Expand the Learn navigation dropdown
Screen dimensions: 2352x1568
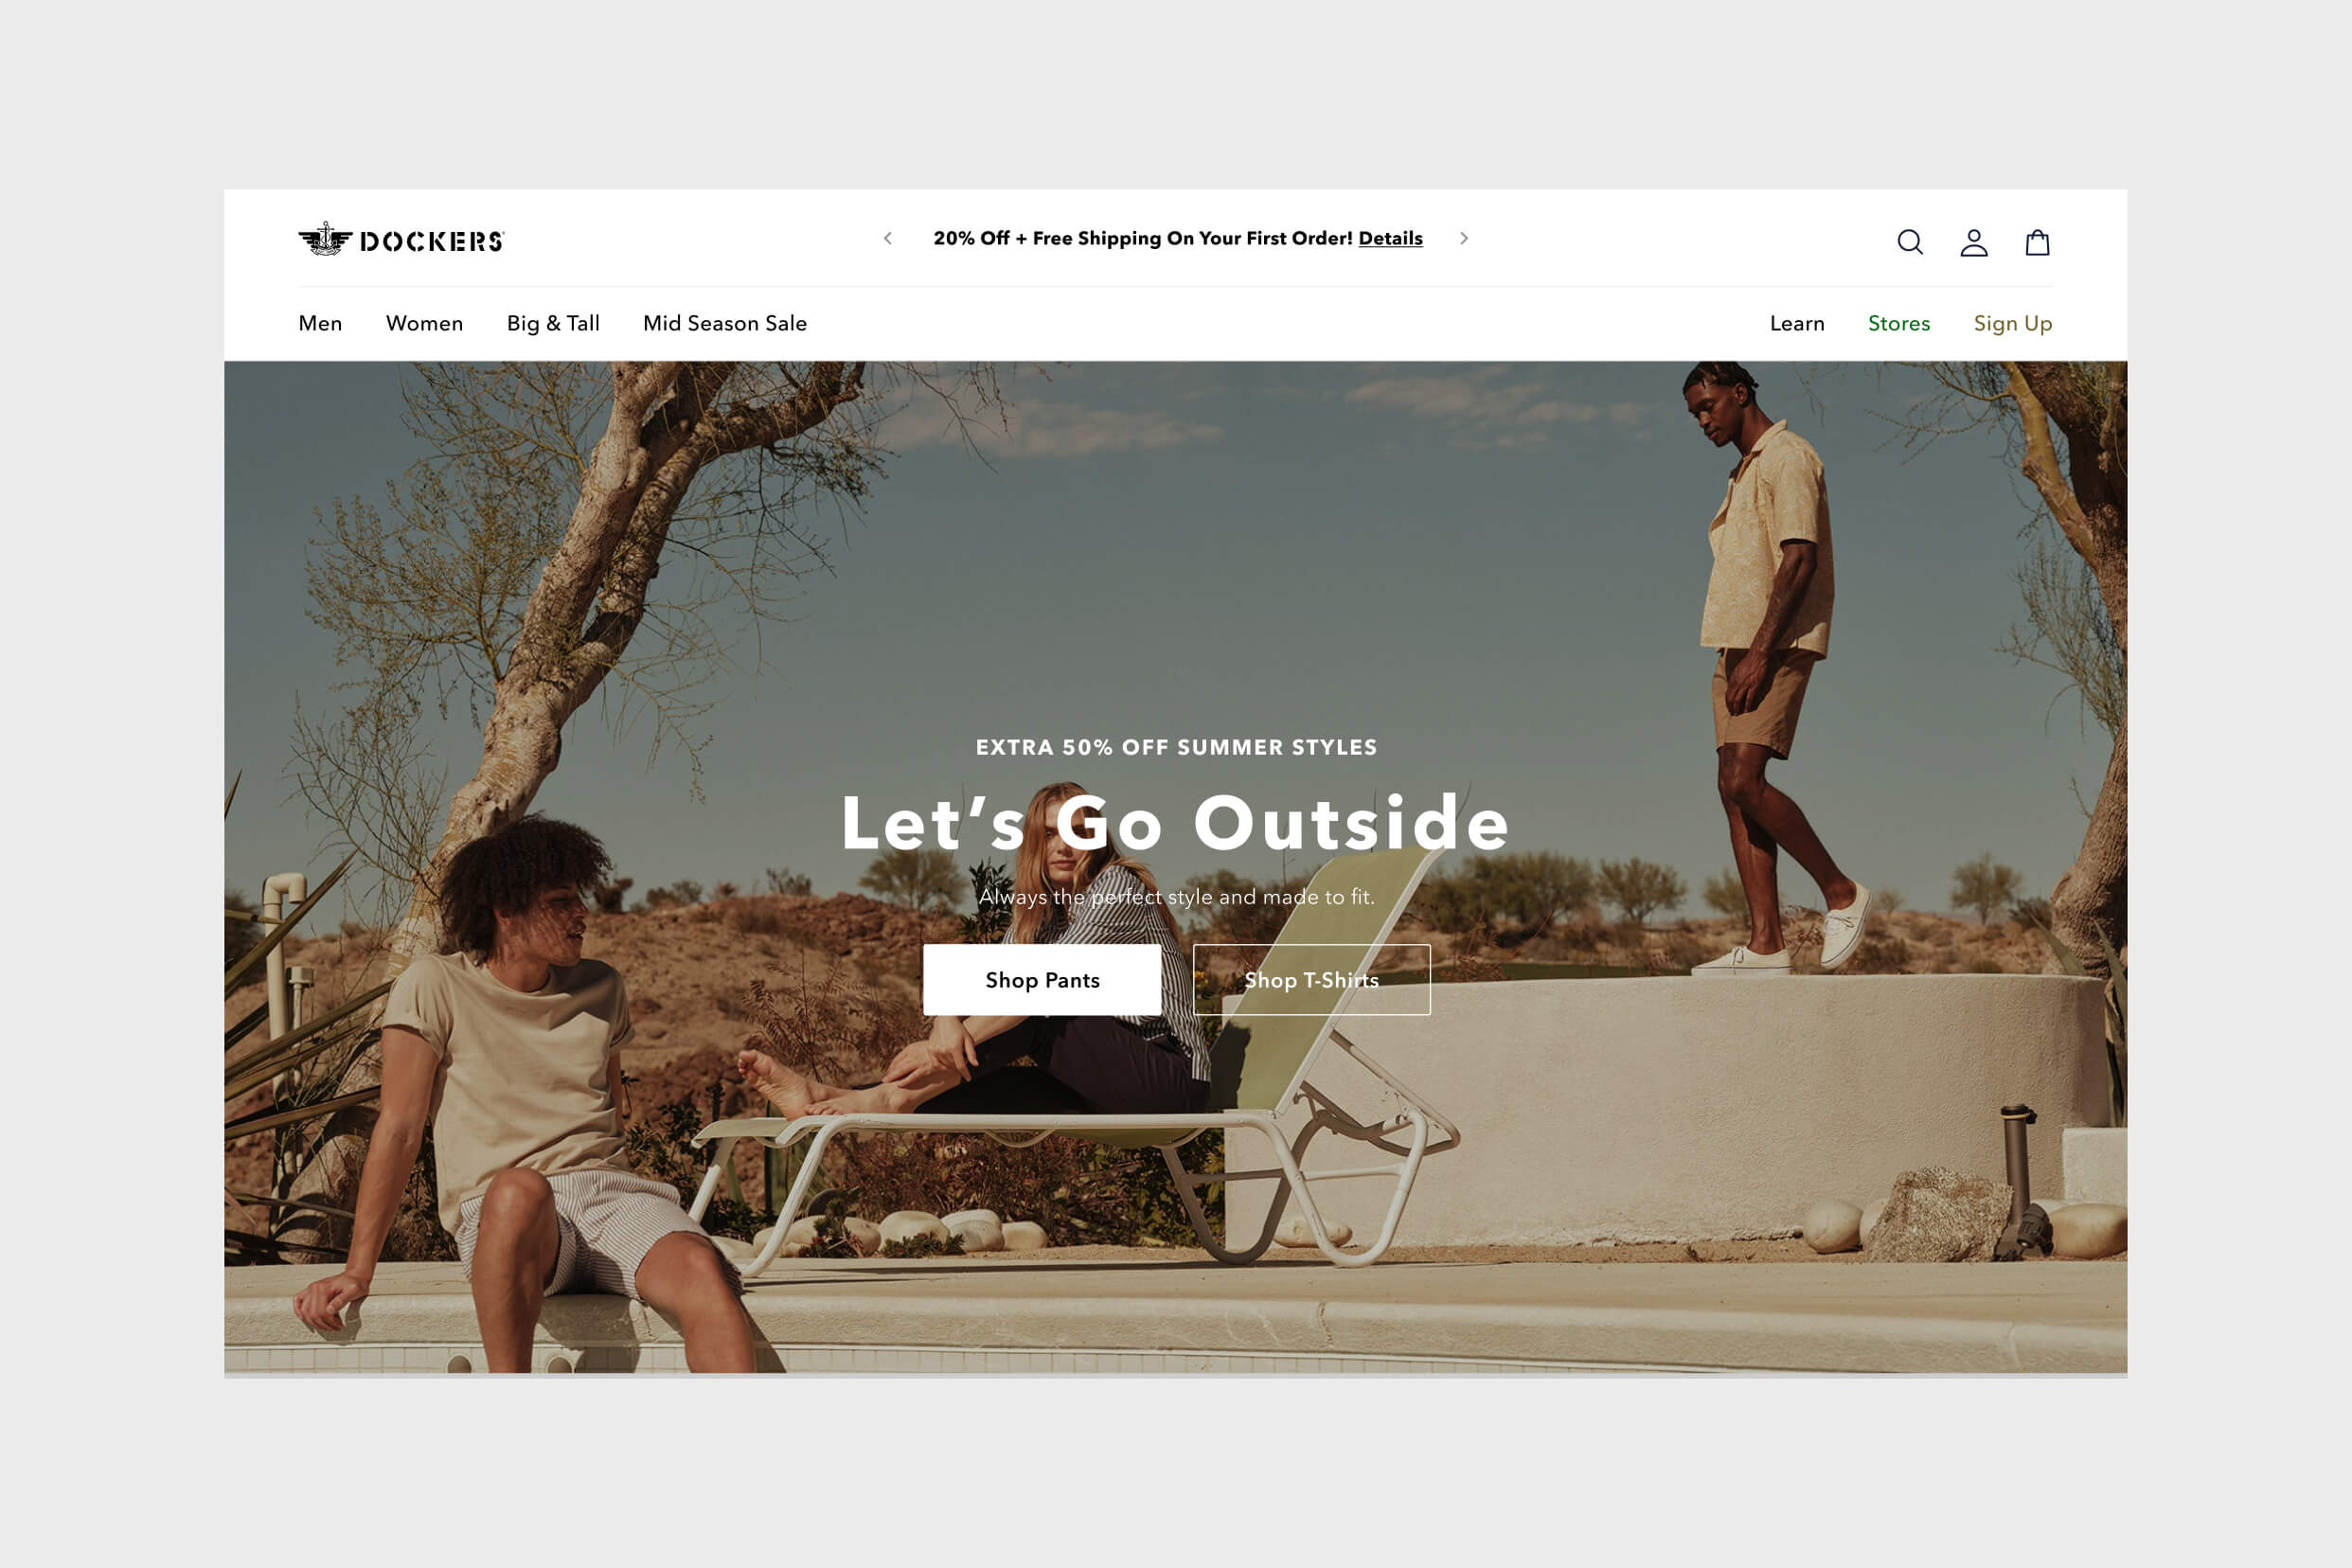(1795, 322)
